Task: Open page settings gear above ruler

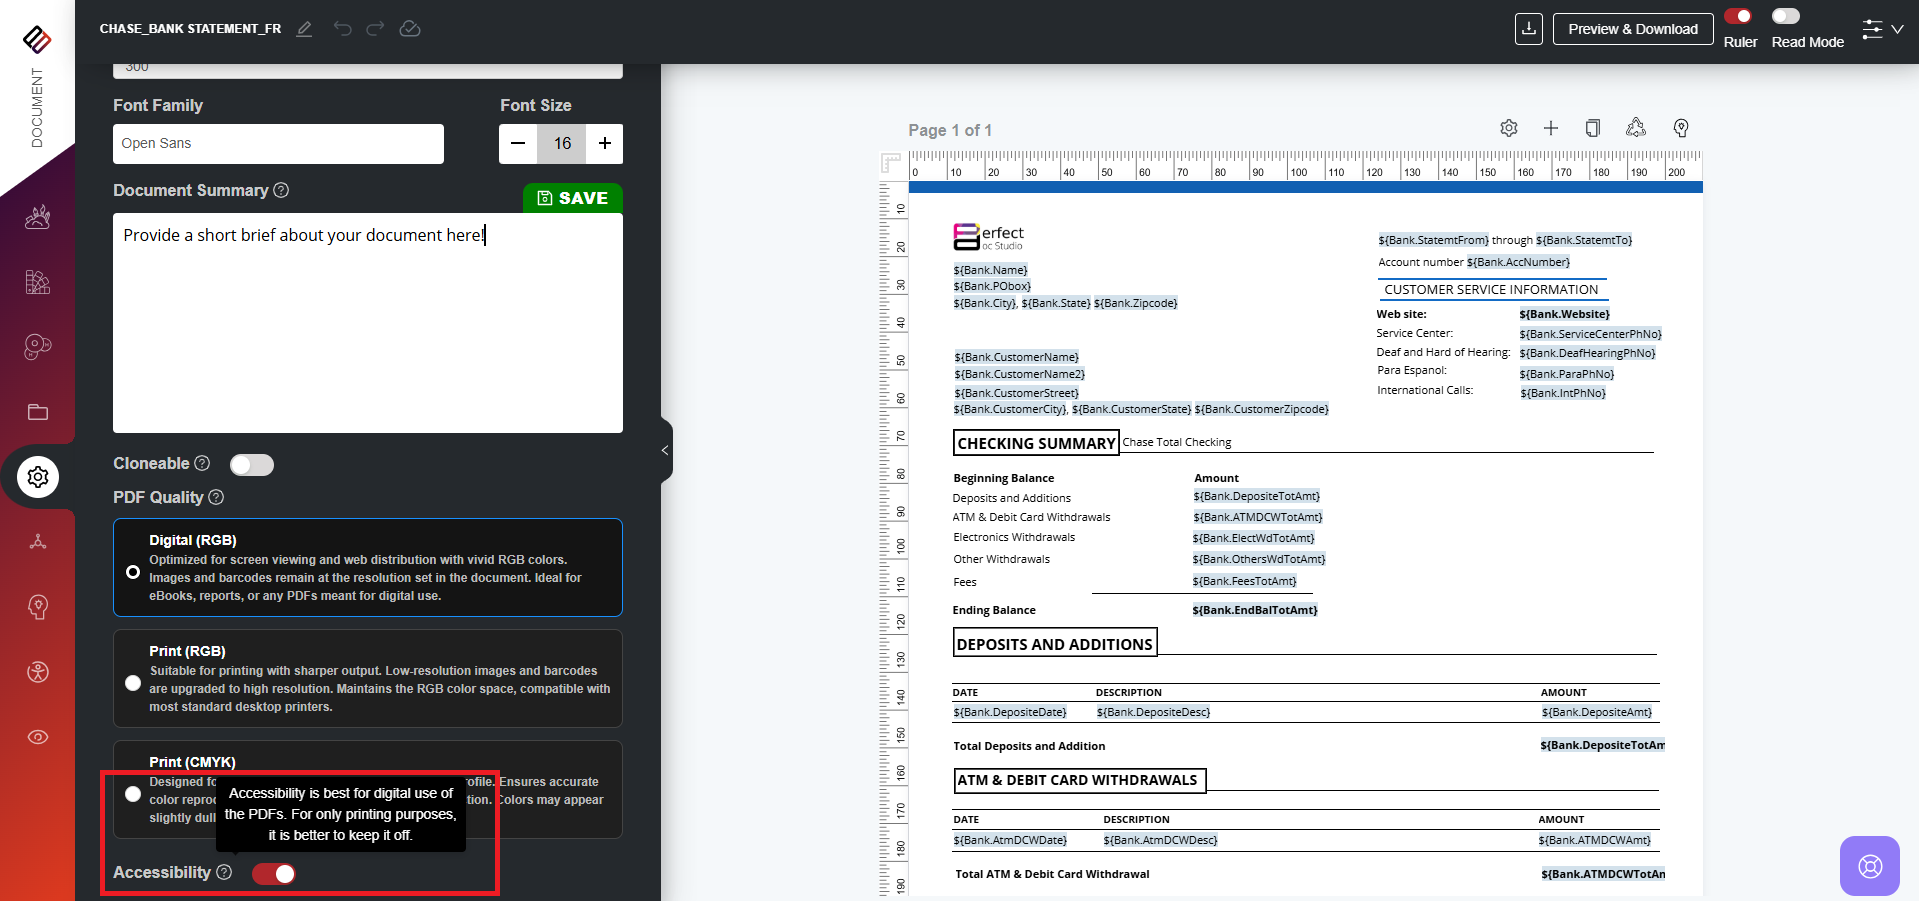Action: (x=1509, y=128)
